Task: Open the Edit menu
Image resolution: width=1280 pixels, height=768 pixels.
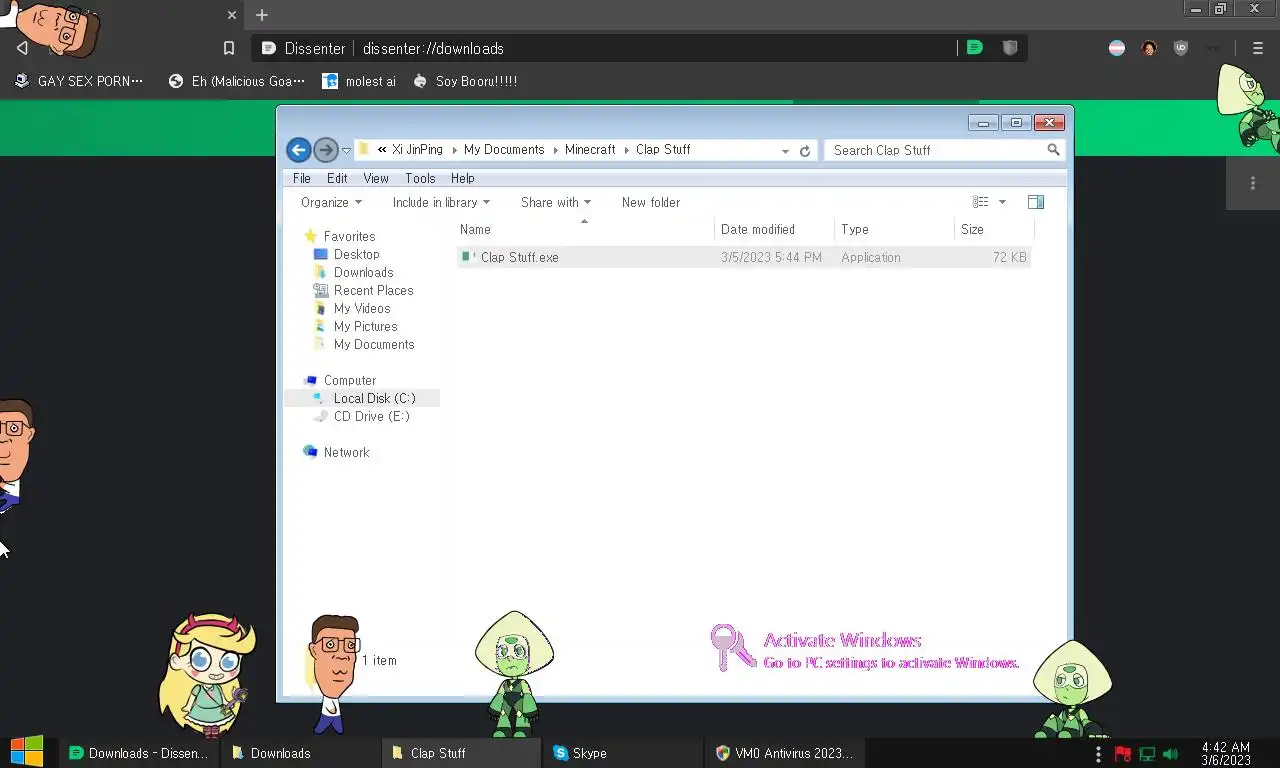Action: click(x=337, y=178)
